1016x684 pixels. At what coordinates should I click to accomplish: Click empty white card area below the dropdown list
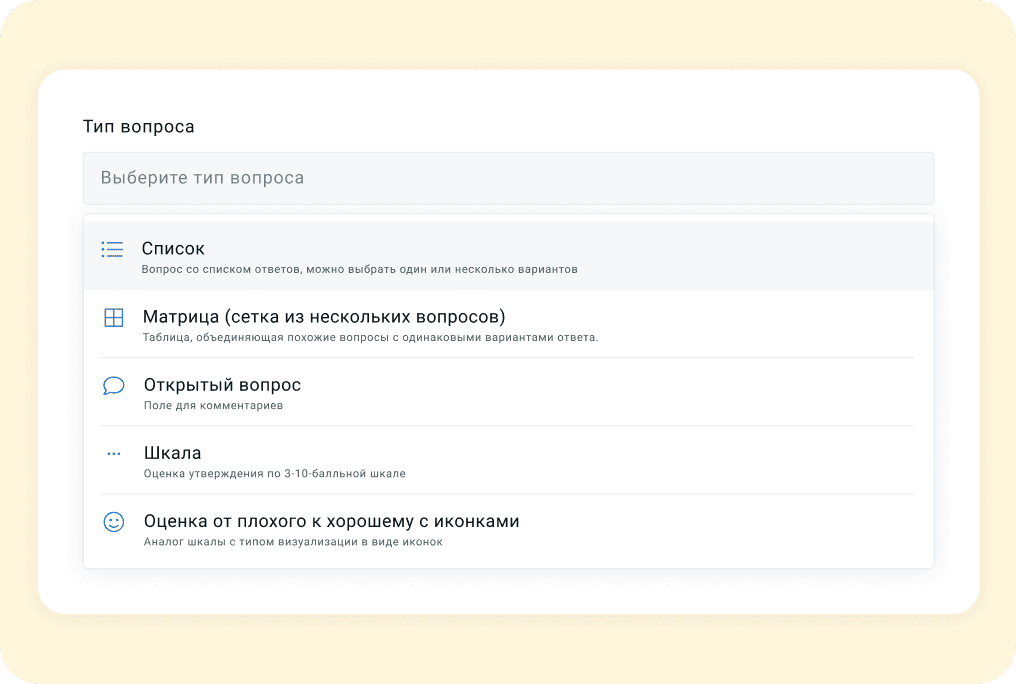coord(508,591)
